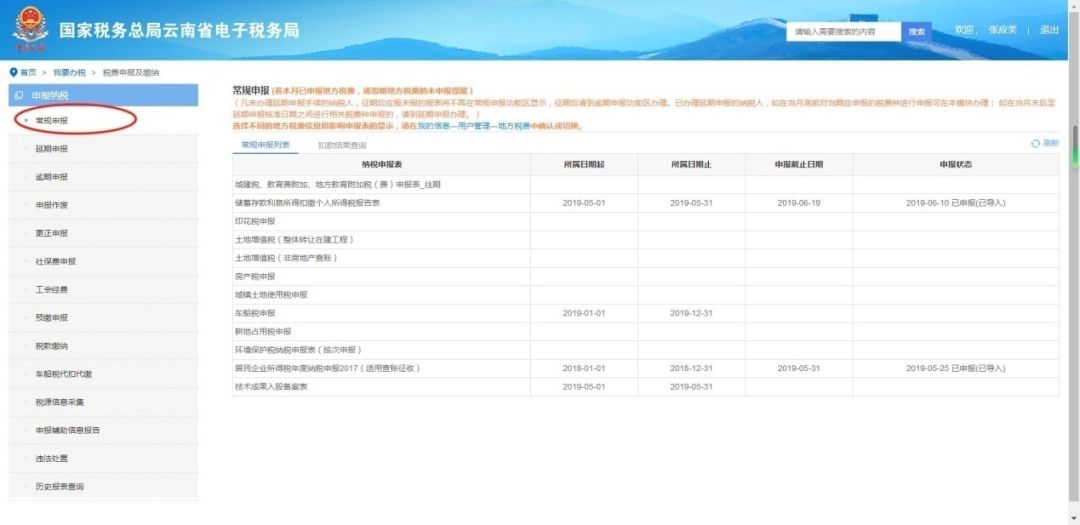Image resolution: width=1080 pixels, height=525 pixels.
Task: Click status 2019-05-25 已申报(已导入)
Action: coord(956,369)
